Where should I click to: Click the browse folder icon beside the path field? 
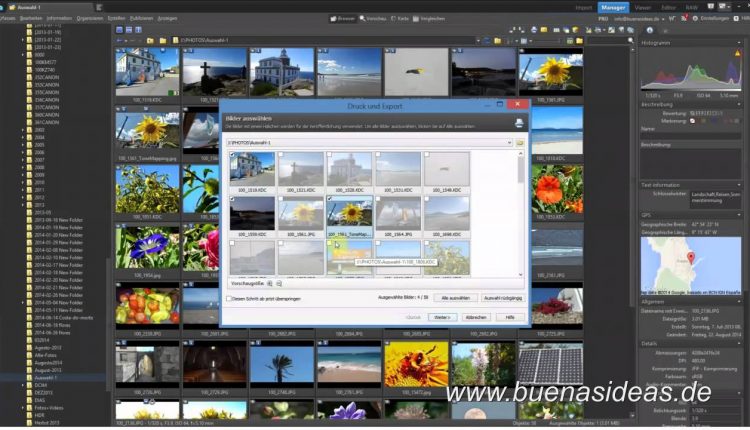pos(520,143)
